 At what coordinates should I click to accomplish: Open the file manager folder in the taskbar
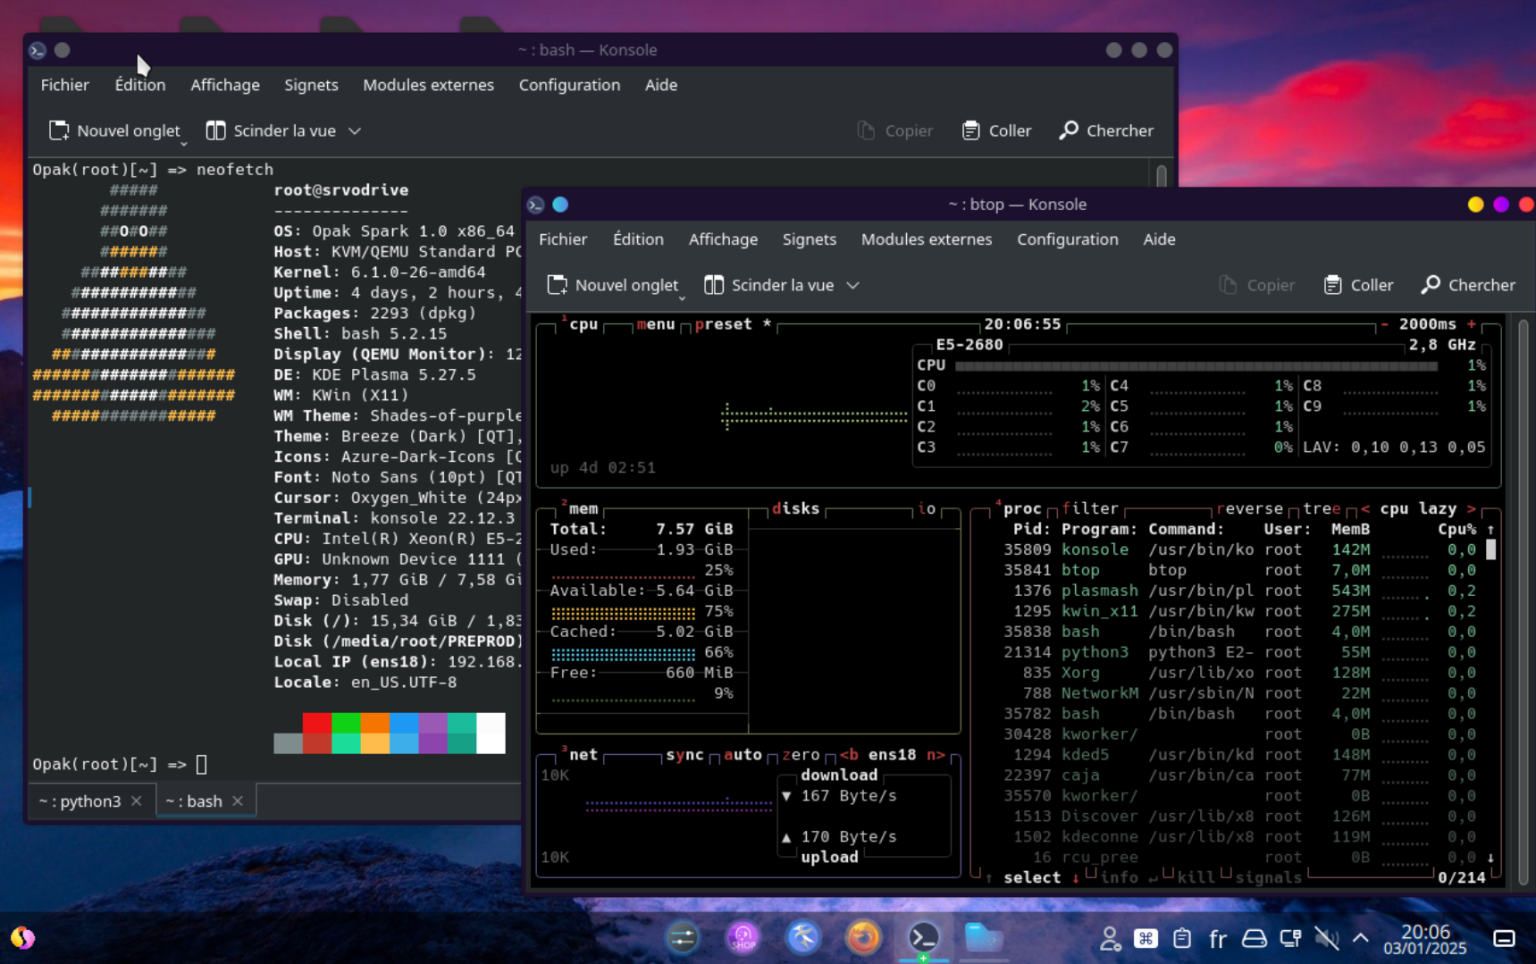pos(983,937)
